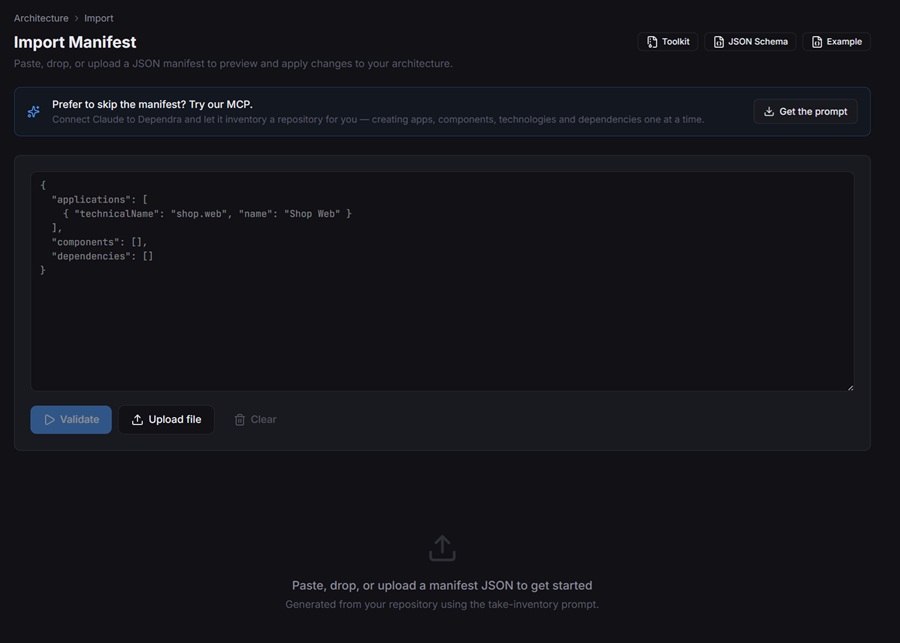Image resolution: width=900 pixels, height=643 pixels.
Task: View the Example manifest
Action: [x=836, y=41]
